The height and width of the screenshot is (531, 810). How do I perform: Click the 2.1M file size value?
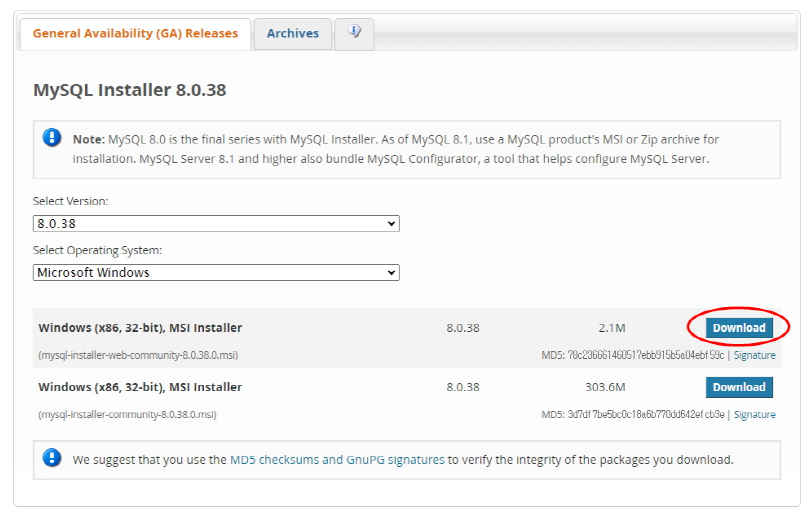coord(612,328)
